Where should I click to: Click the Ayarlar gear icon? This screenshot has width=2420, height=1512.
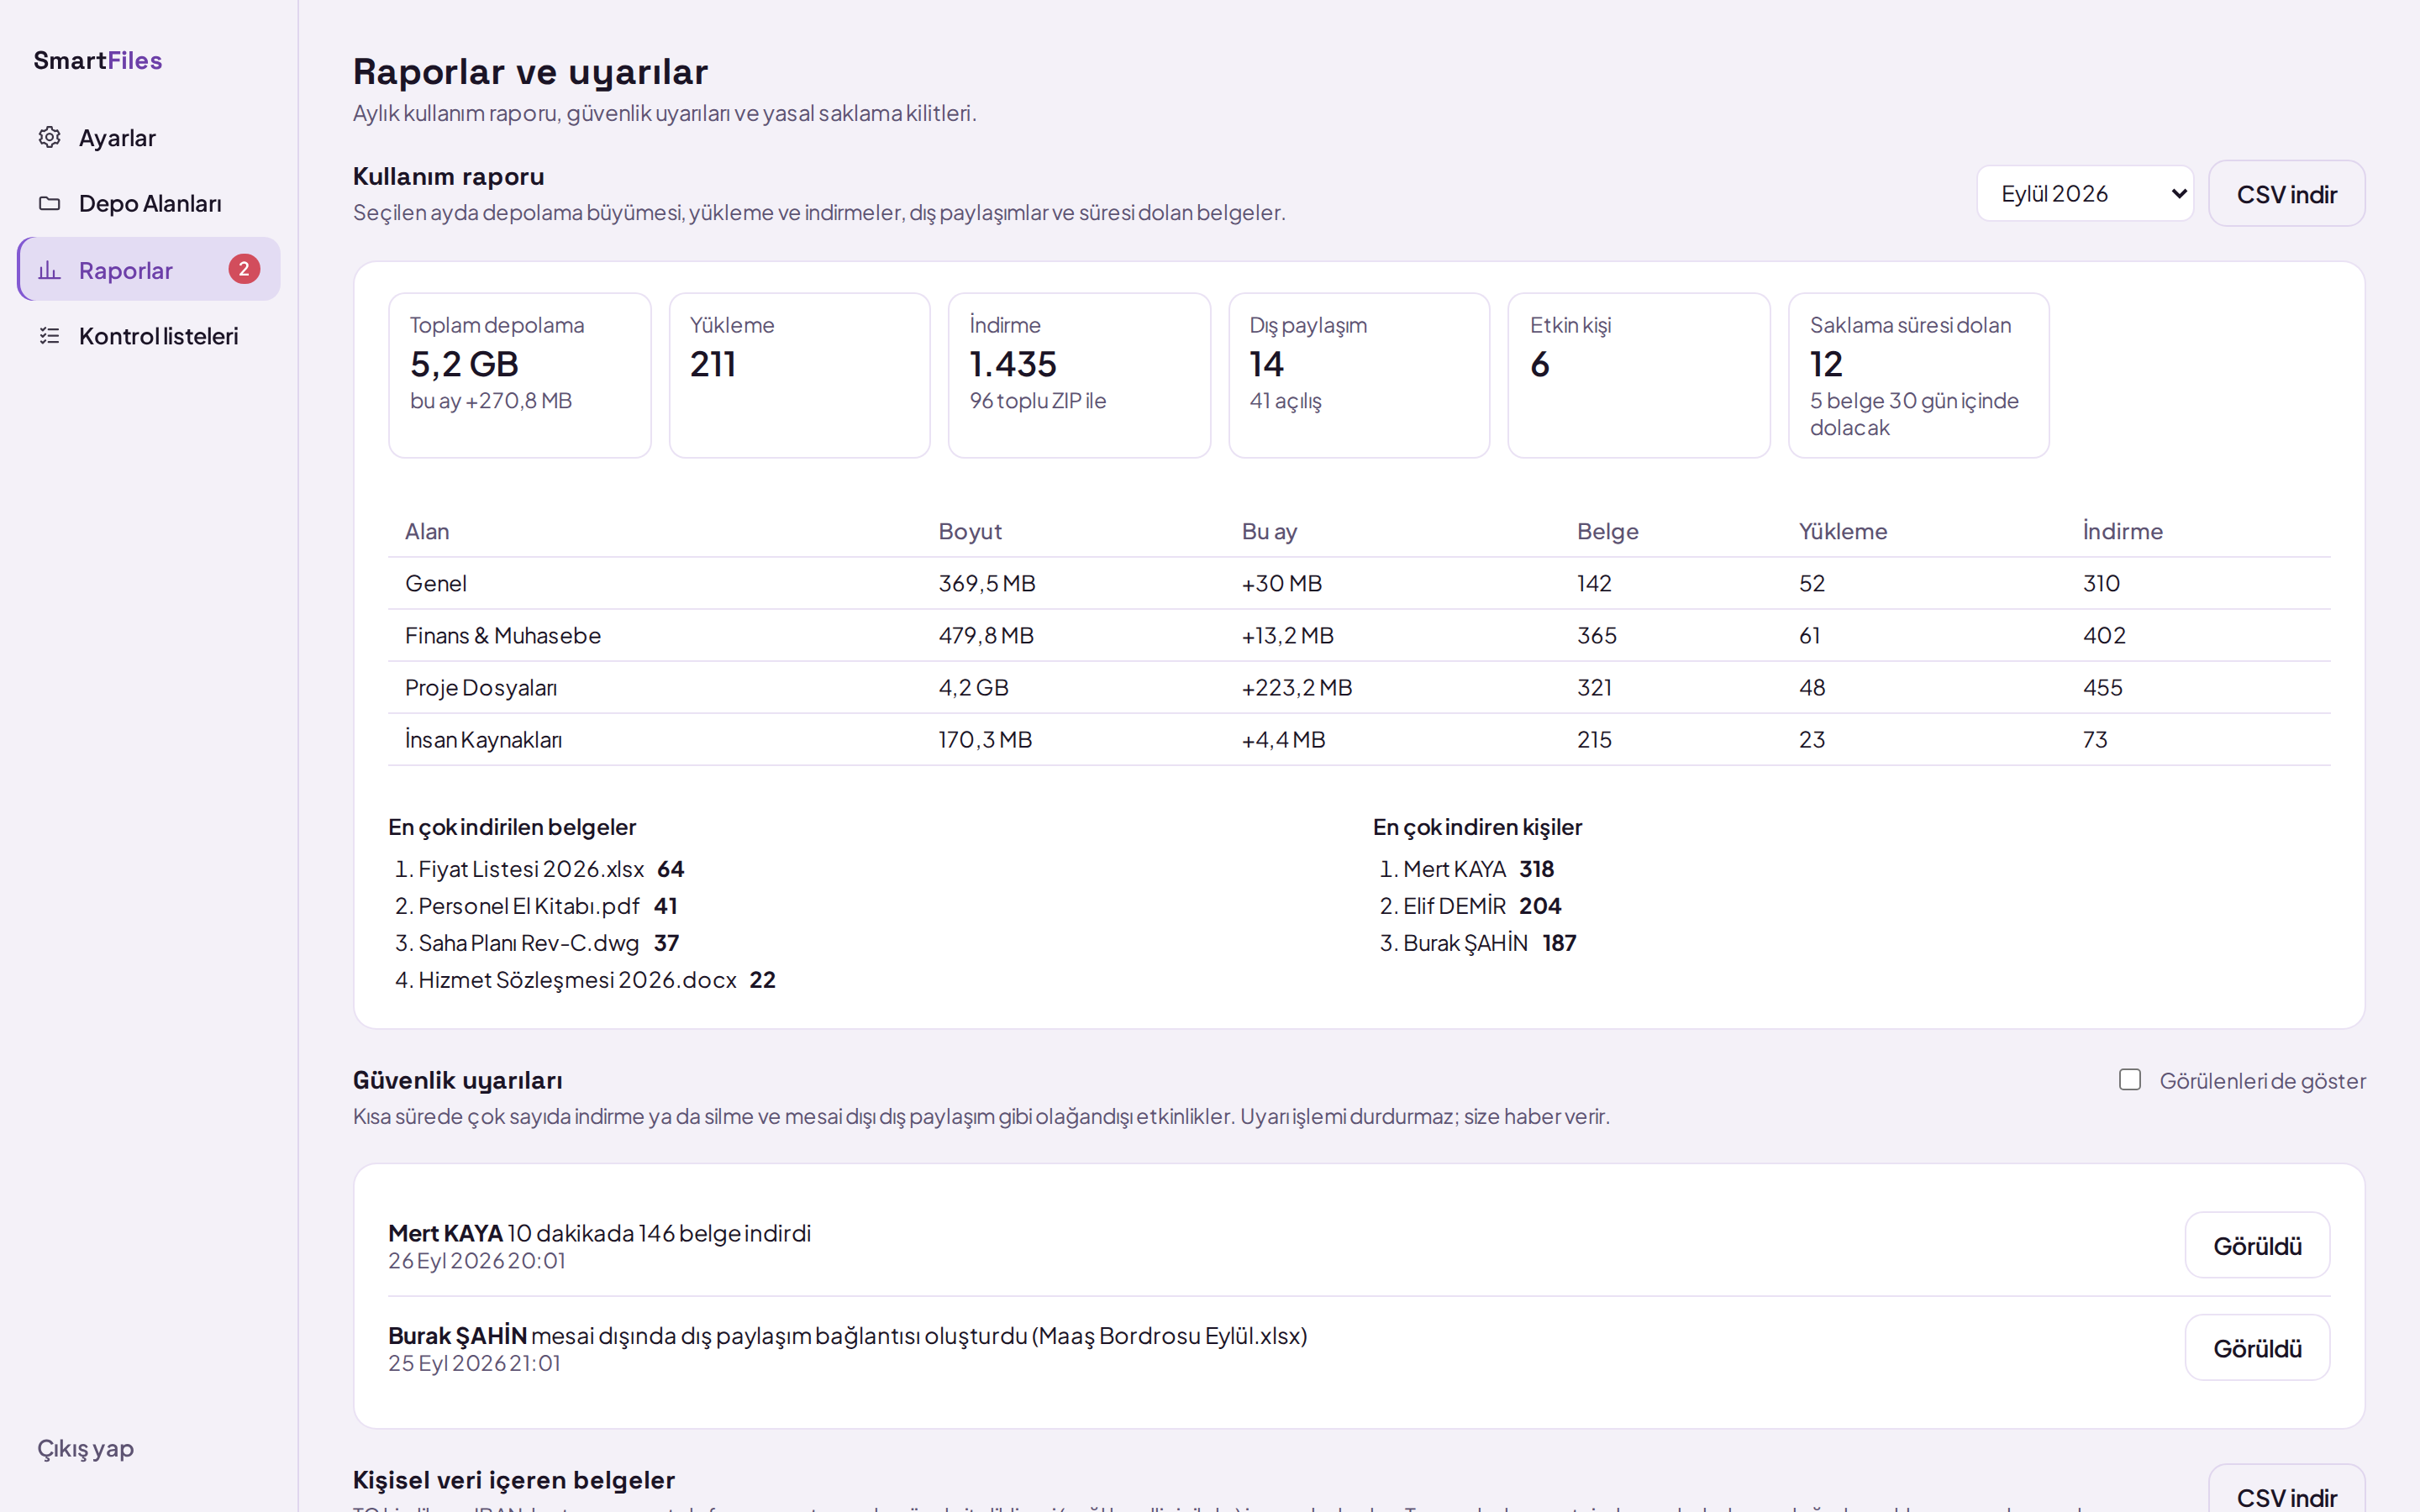[49, 137]
